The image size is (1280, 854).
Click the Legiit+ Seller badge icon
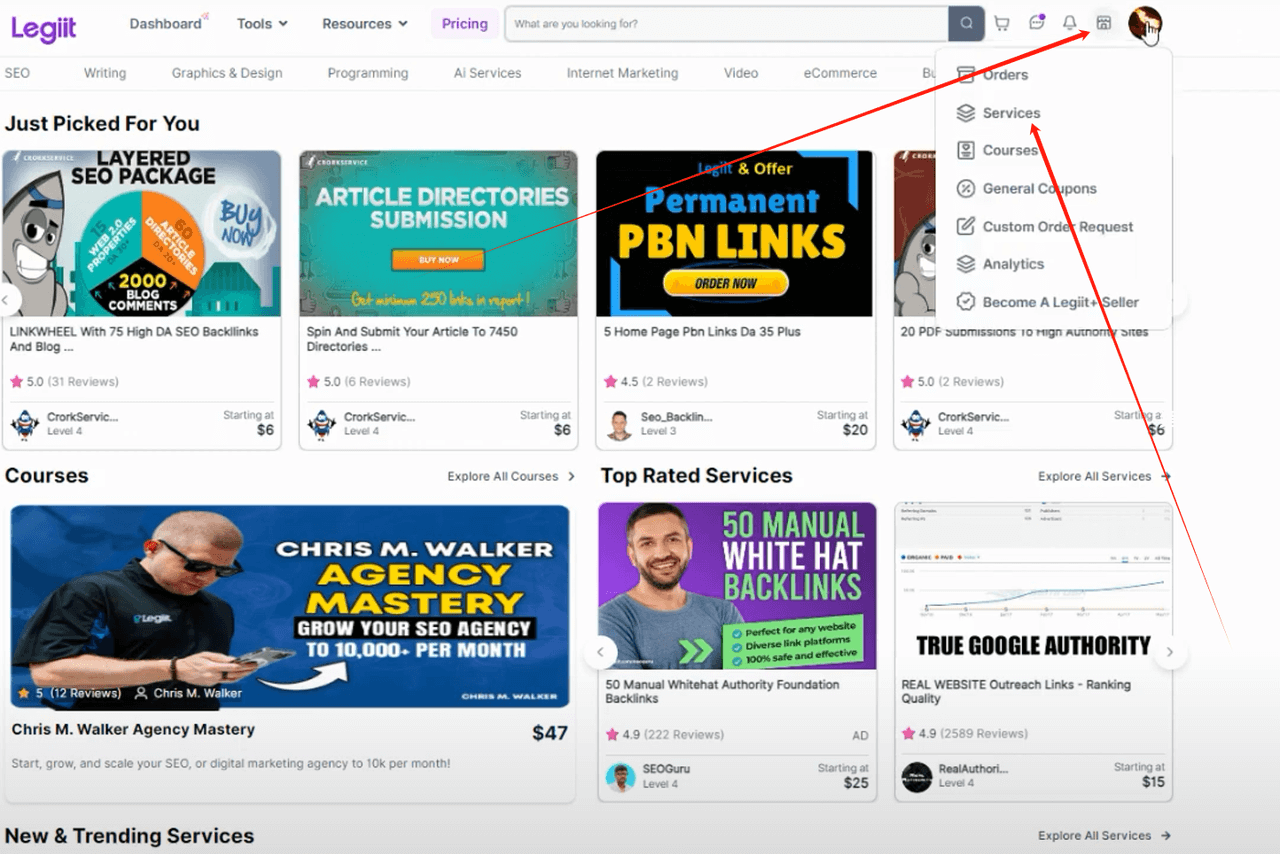point(965,302)
